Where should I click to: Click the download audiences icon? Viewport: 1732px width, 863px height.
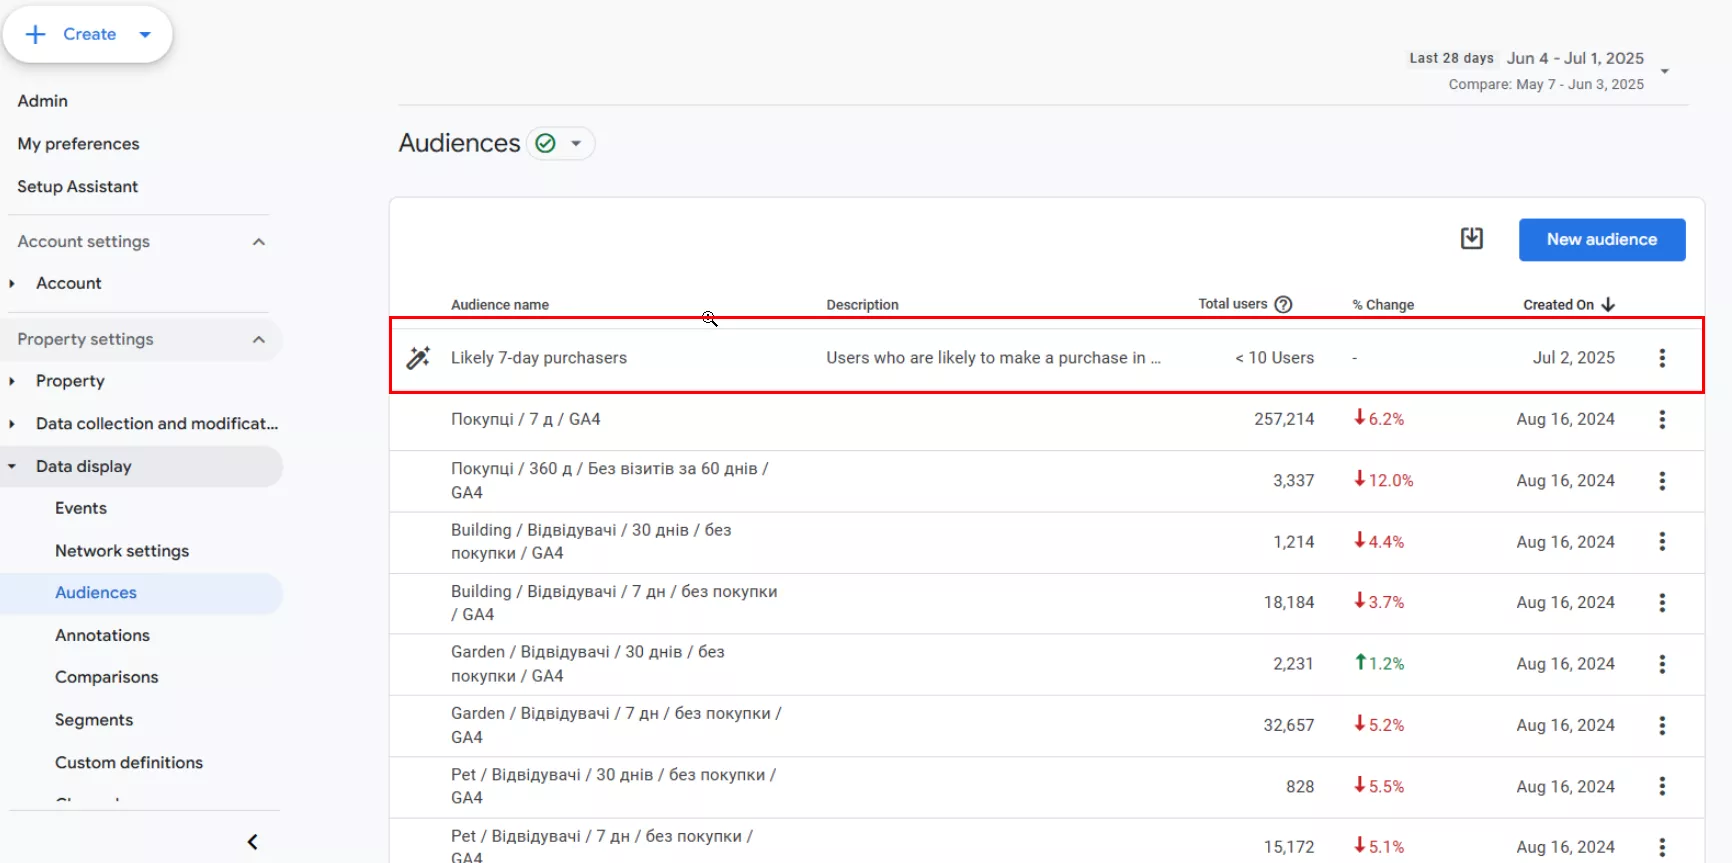click(1471, 239)
